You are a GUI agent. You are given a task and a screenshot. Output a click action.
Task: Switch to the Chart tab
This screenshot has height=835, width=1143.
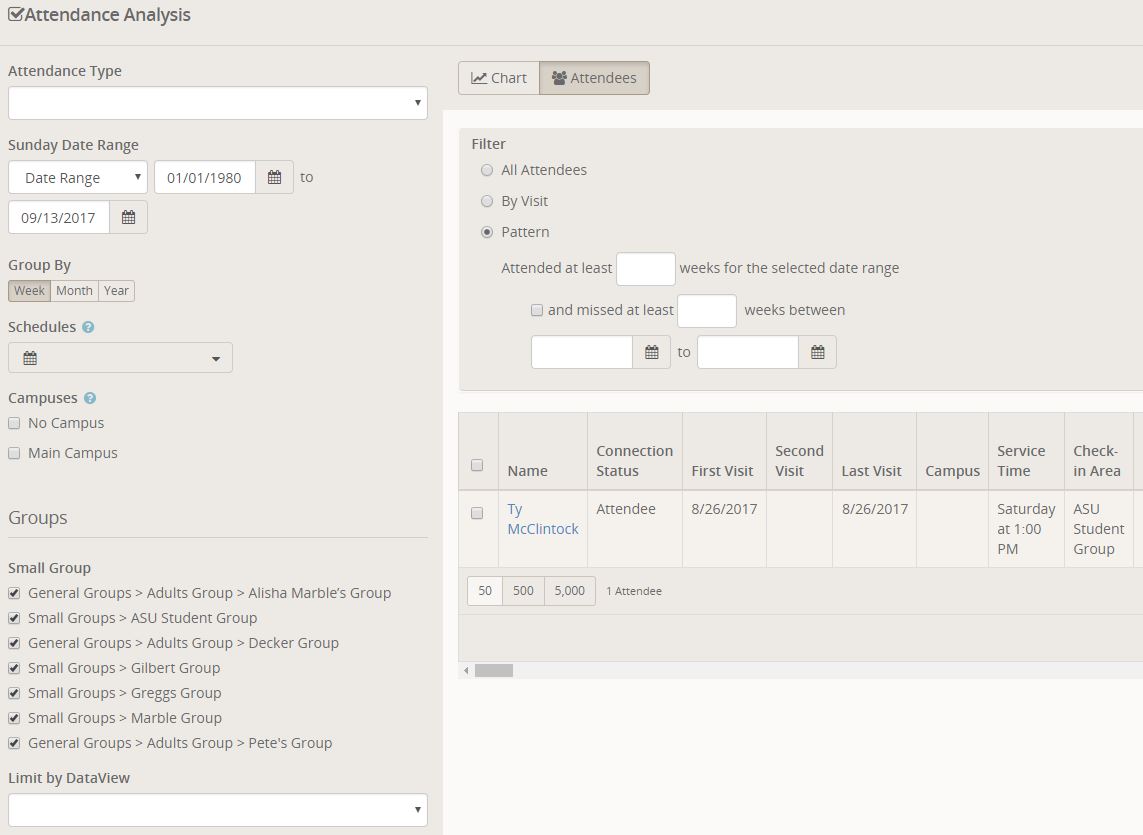[498, 78]
